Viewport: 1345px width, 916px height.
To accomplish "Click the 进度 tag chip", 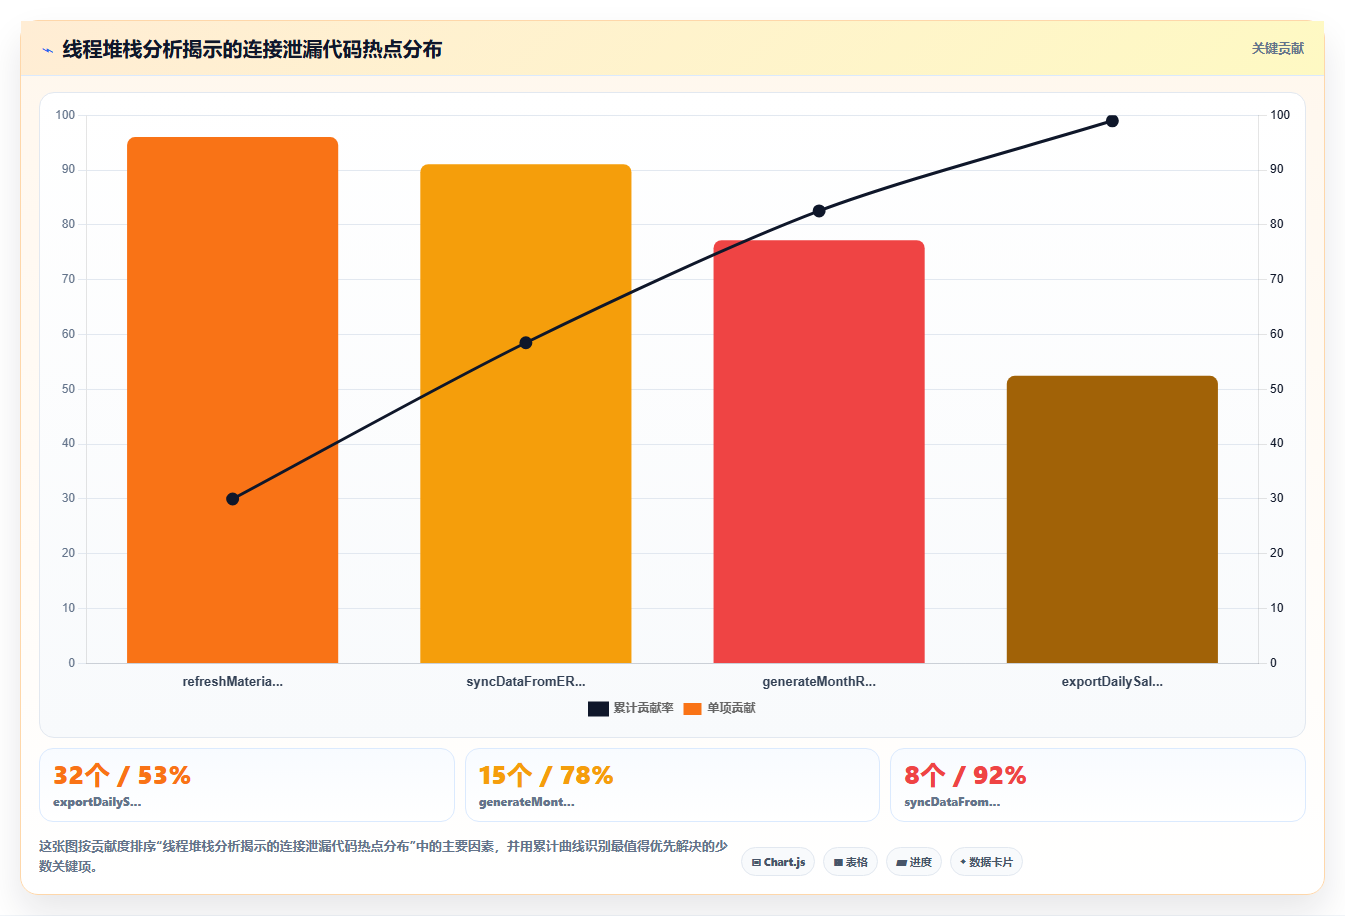I will [x=914, y=862].
